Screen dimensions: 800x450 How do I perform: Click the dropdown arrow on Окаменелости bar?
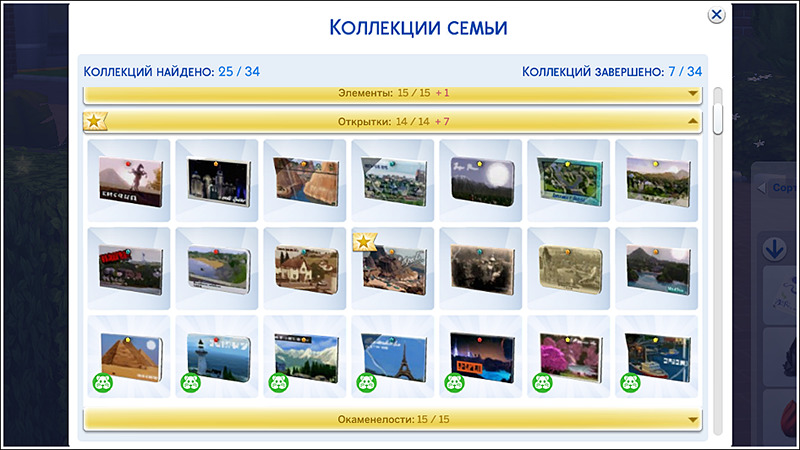(x=692, y=420)
